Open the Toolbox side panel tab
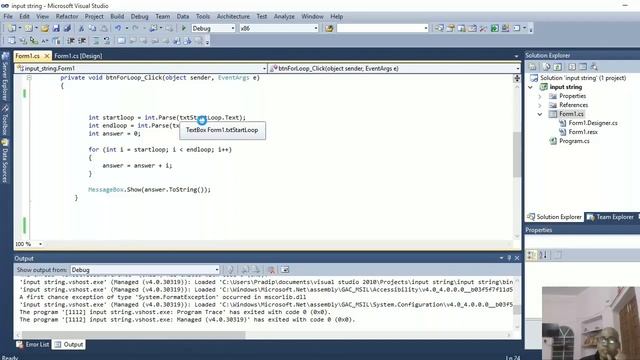 (5, 120)
